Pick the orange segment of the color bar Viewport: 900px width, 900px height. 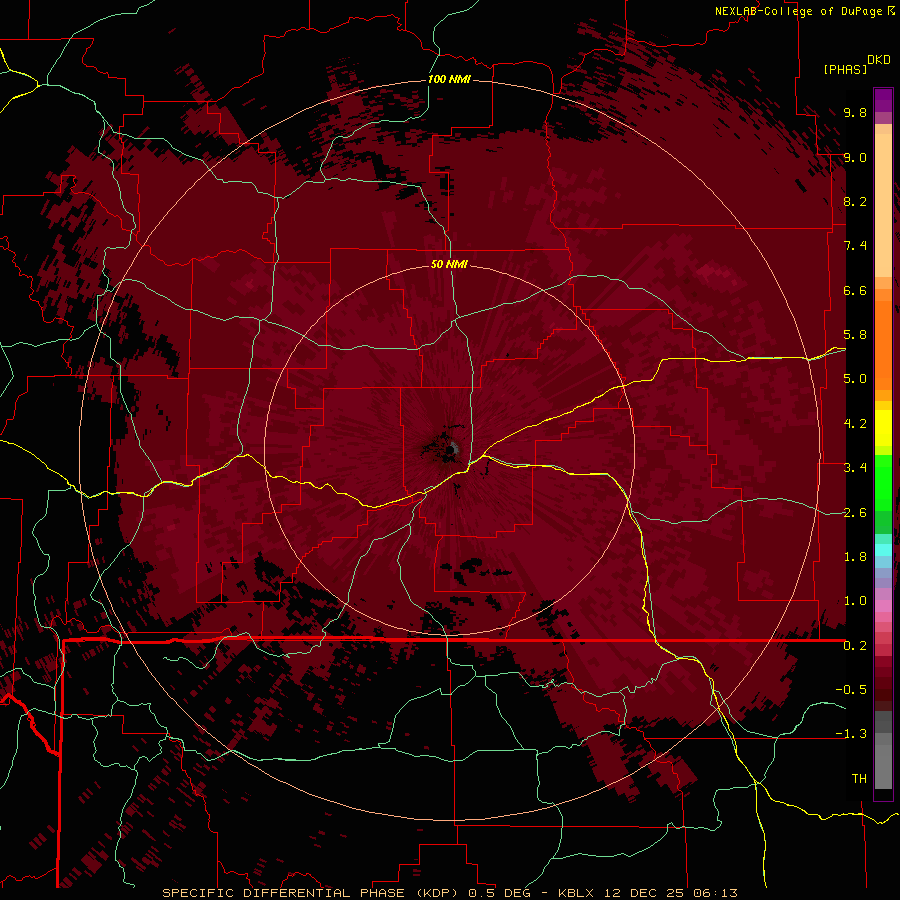[883, 344]
